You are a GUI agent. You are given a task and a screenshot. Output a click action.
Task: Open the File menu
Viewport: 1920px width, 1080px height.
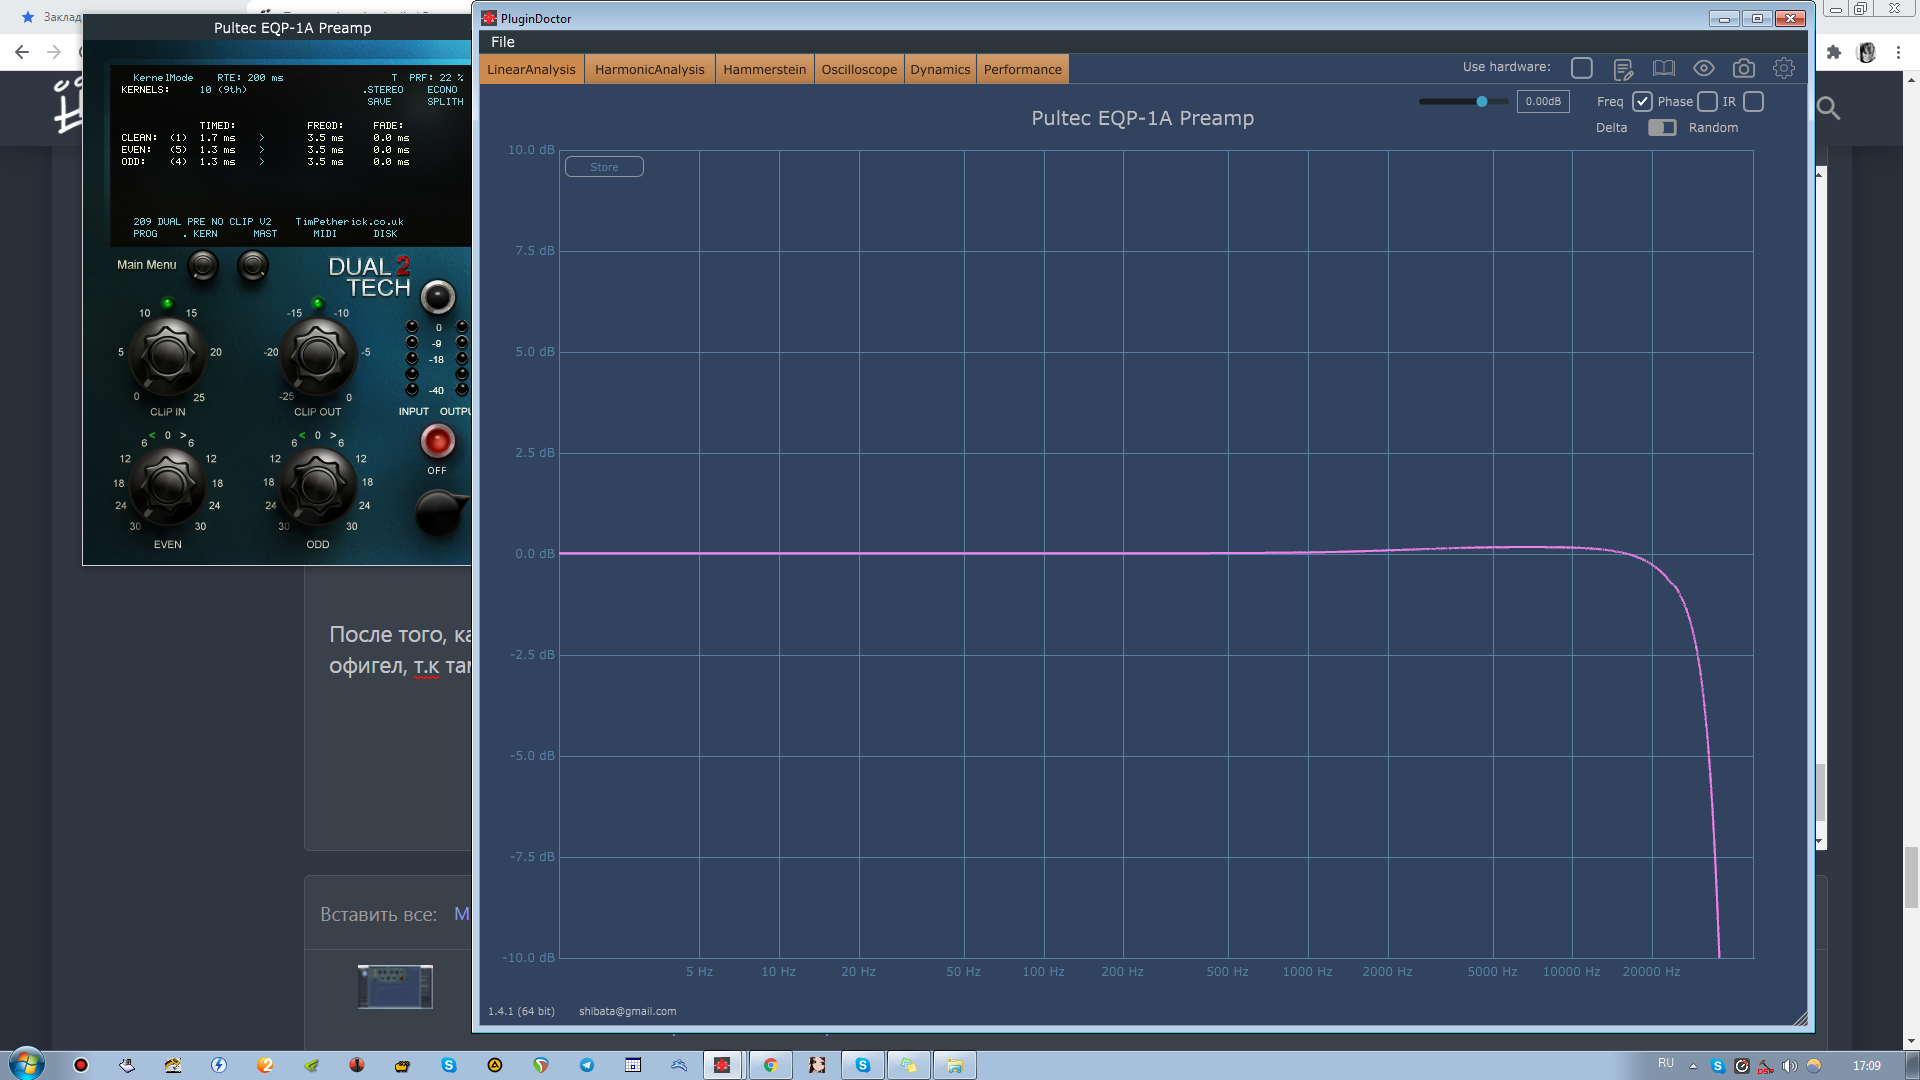click(x=503, y=42)
